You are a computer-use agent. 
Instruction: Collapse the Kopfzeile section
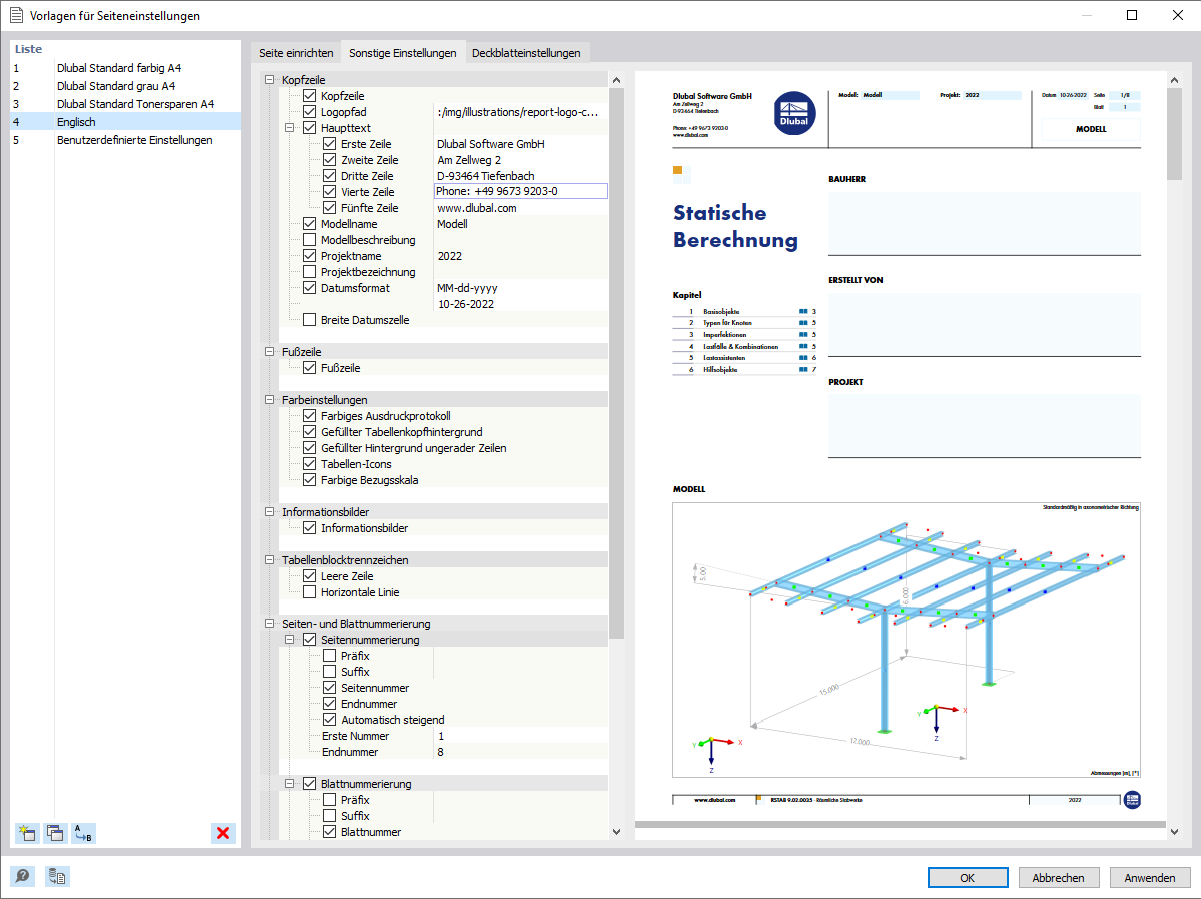point(269,80)
